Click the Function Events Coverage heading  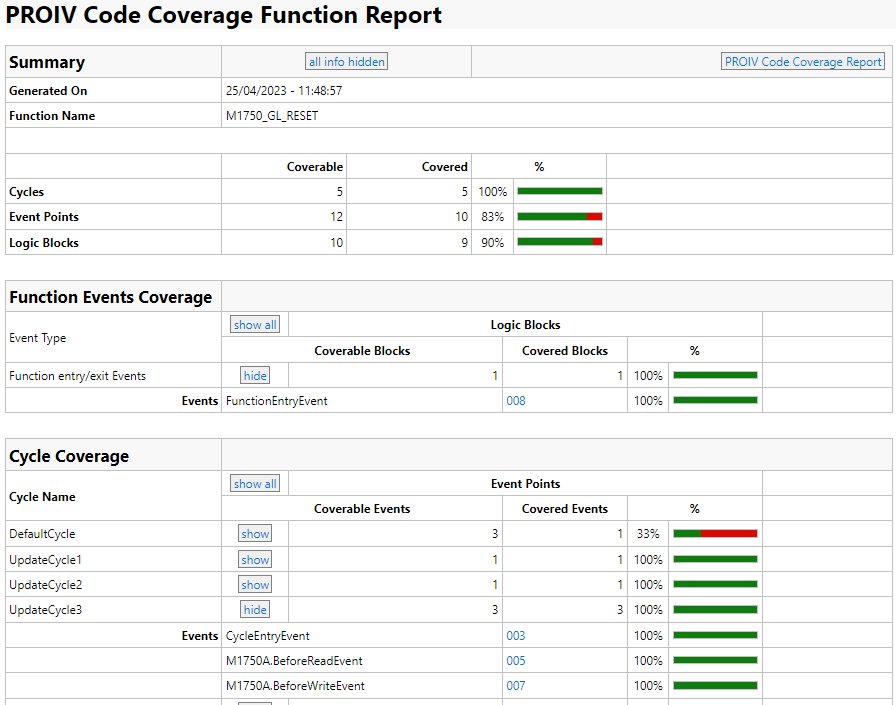pyautogui.click(x=110, y=297)
